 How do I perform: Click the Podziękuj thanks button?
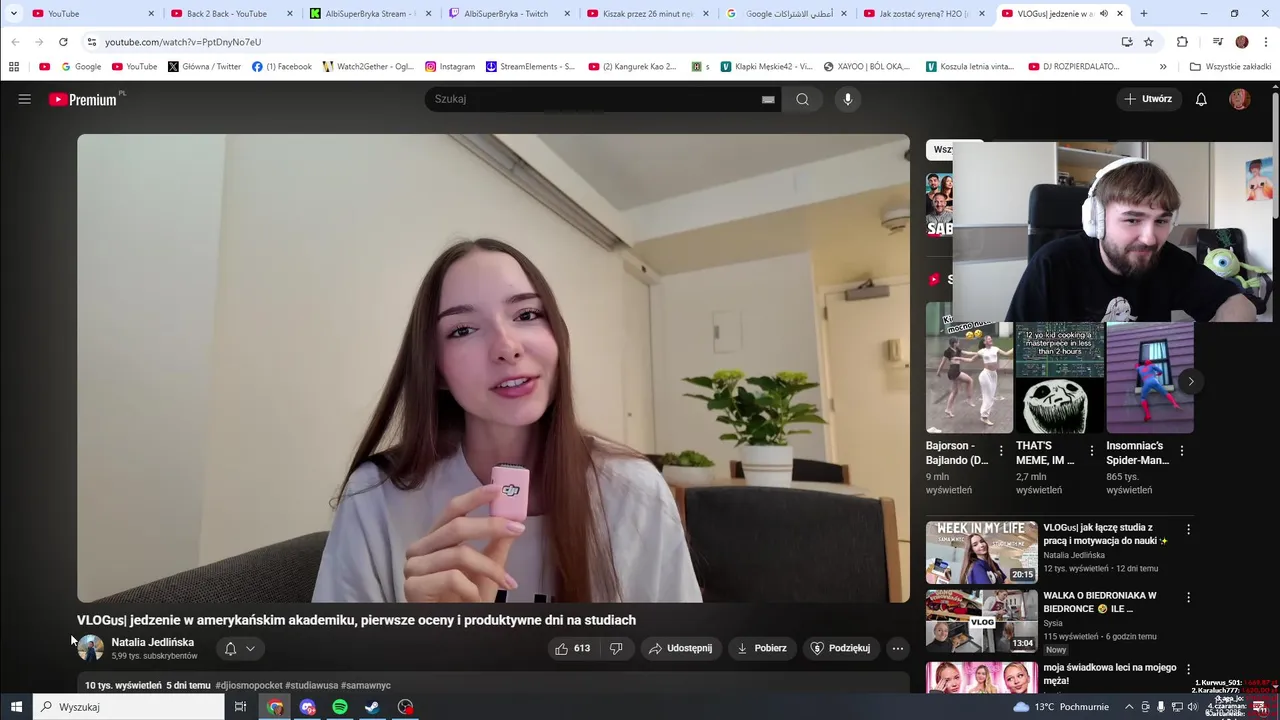[840, 648]
